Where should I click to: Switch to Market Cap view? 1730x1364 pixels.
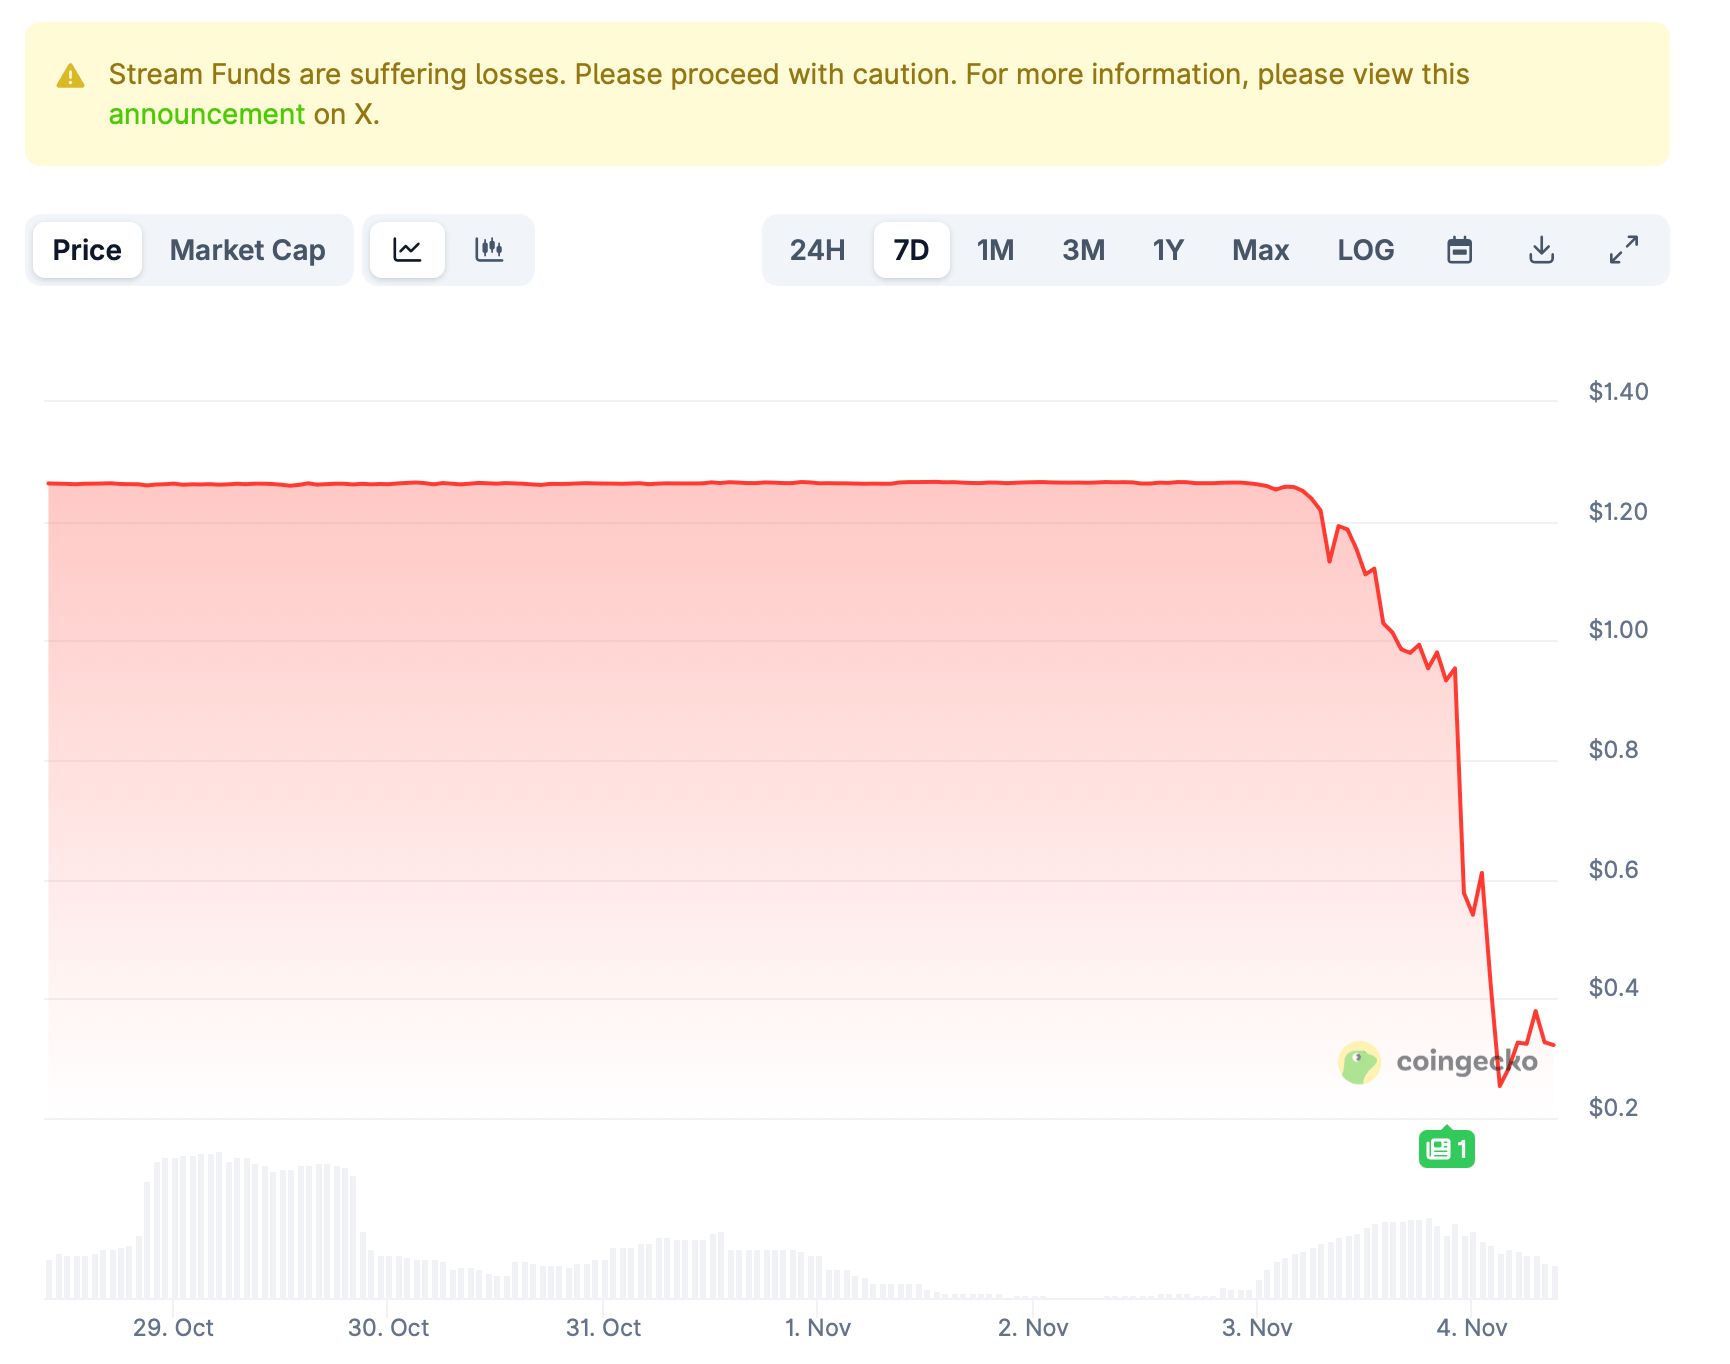tap(247, 250)
